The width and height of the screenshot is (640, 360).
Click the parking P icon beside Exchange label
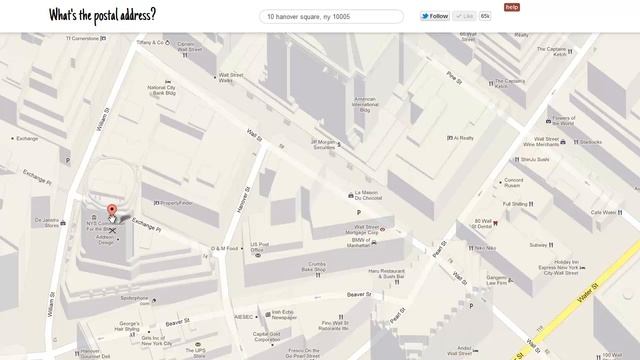click(67, 161)
